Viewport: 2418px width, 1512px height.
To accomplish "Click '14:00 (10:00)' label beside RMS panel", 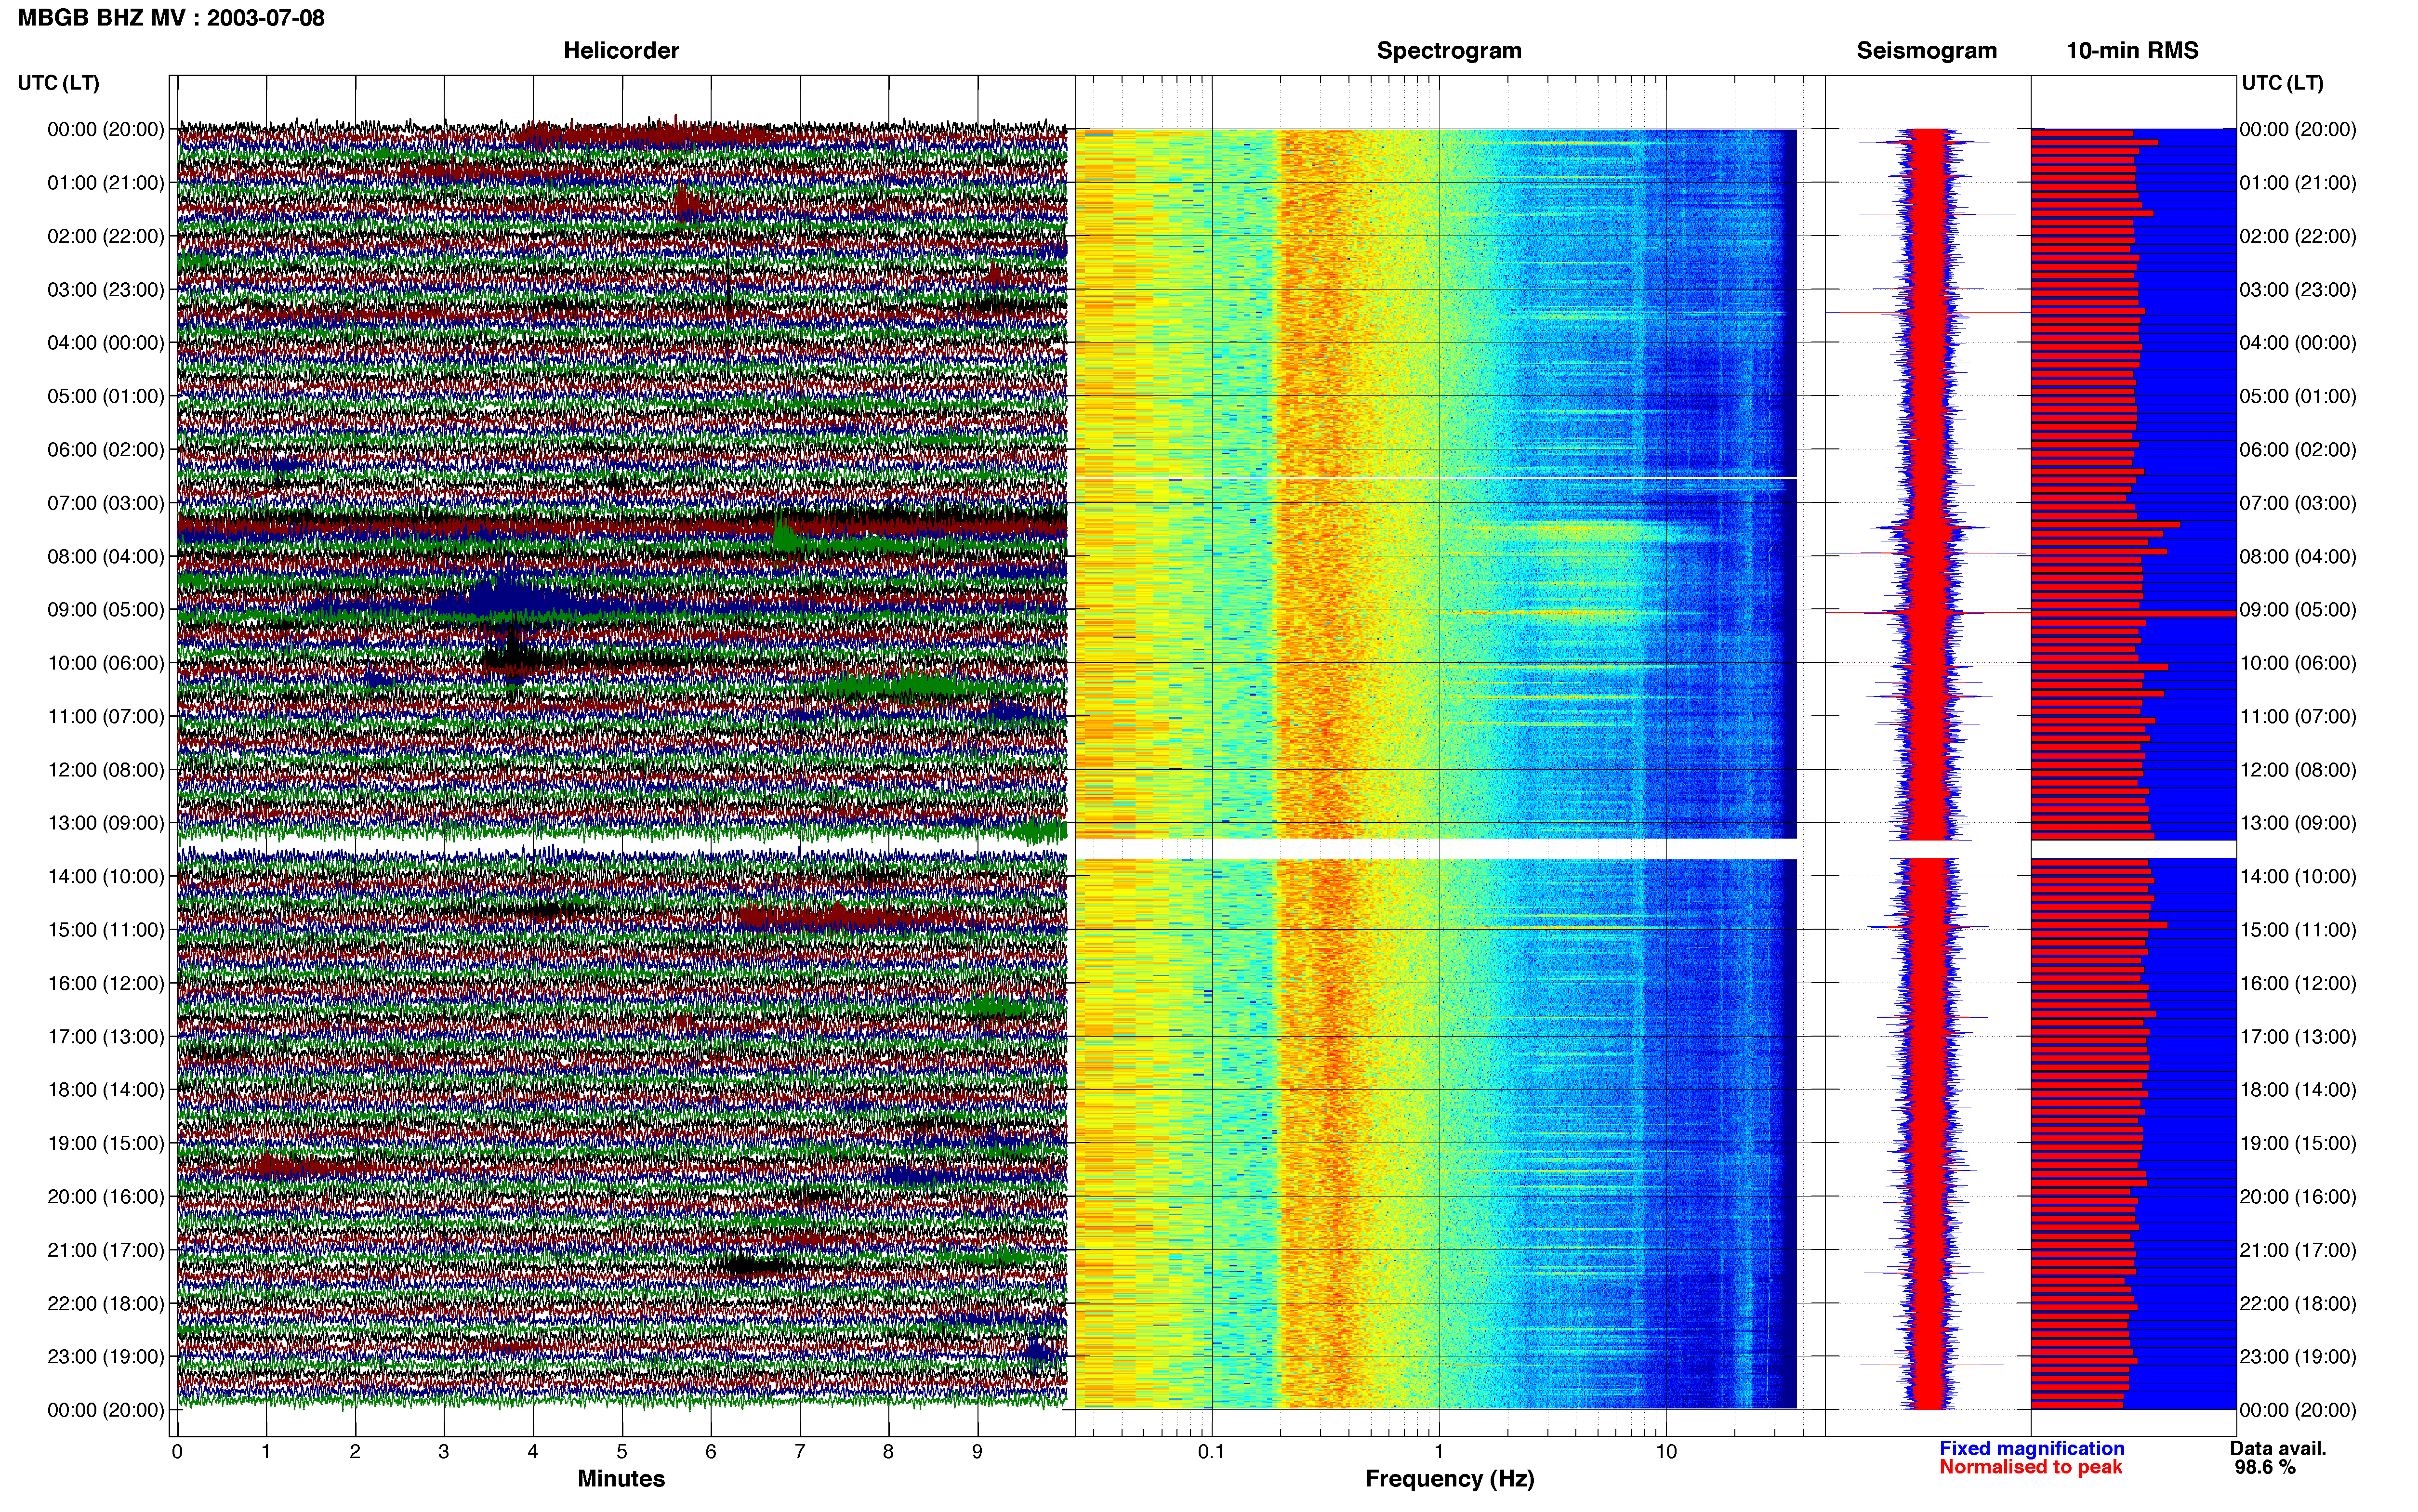I will [2298, 877].
